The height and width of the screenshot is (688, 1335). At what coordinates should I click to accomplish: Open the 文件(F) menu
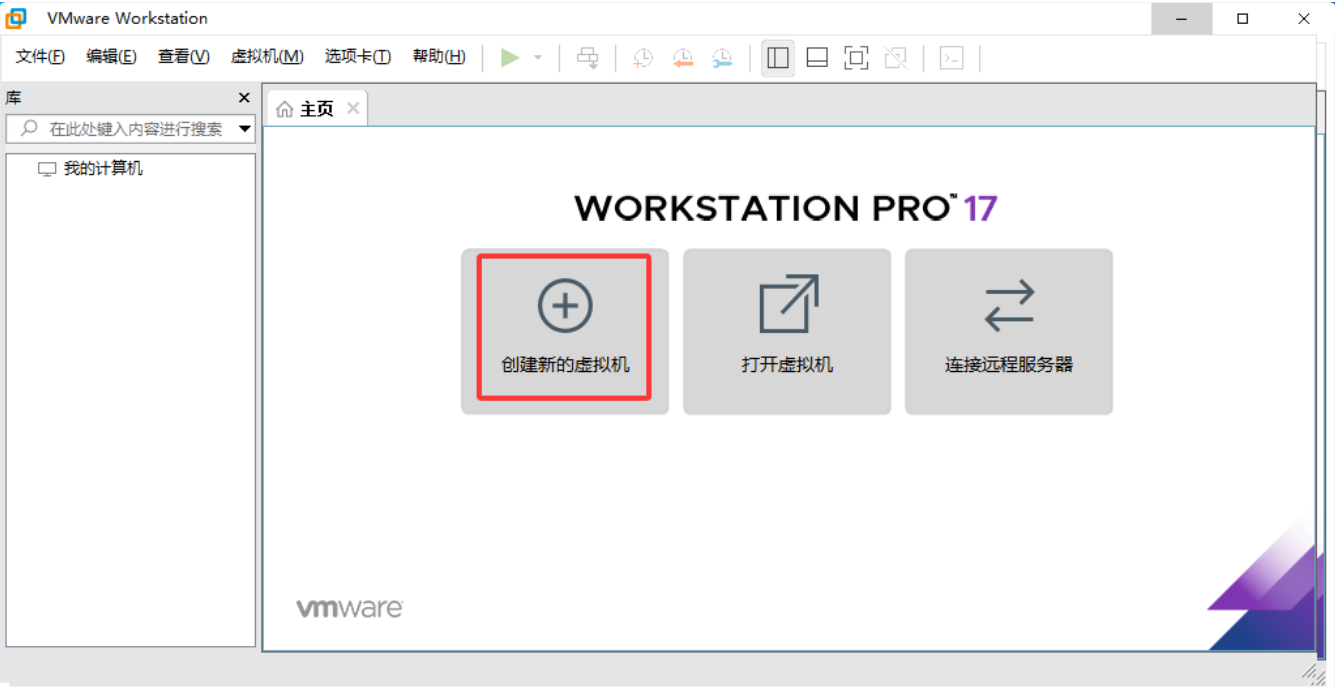point(40,57)
